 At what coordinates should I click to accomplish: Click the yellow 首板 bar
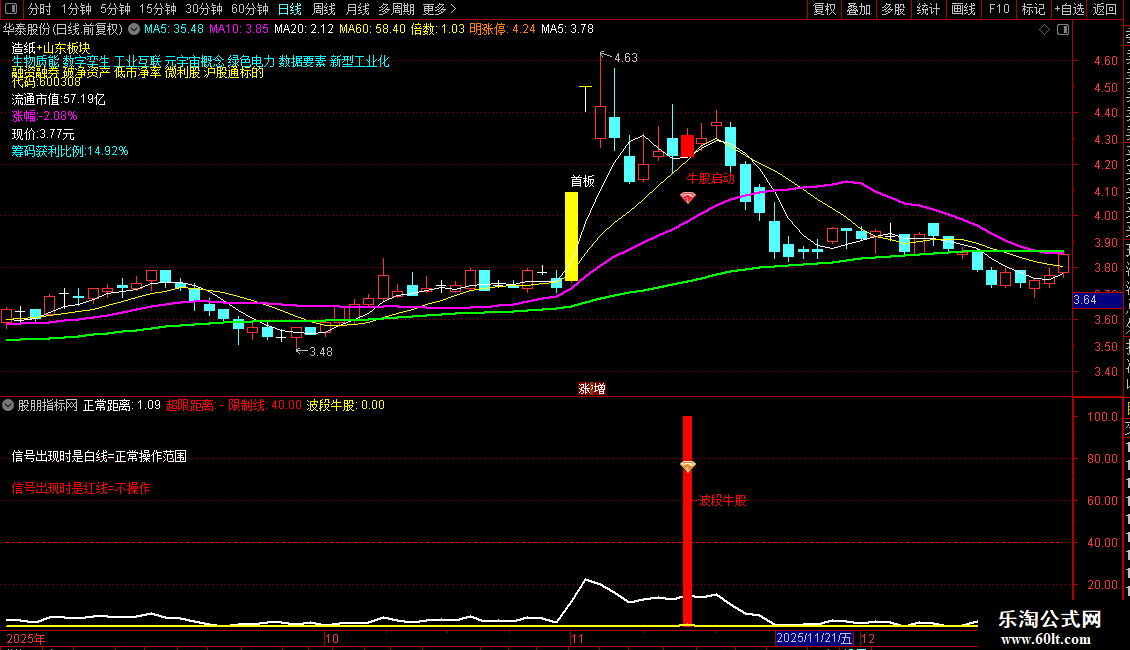571,236
